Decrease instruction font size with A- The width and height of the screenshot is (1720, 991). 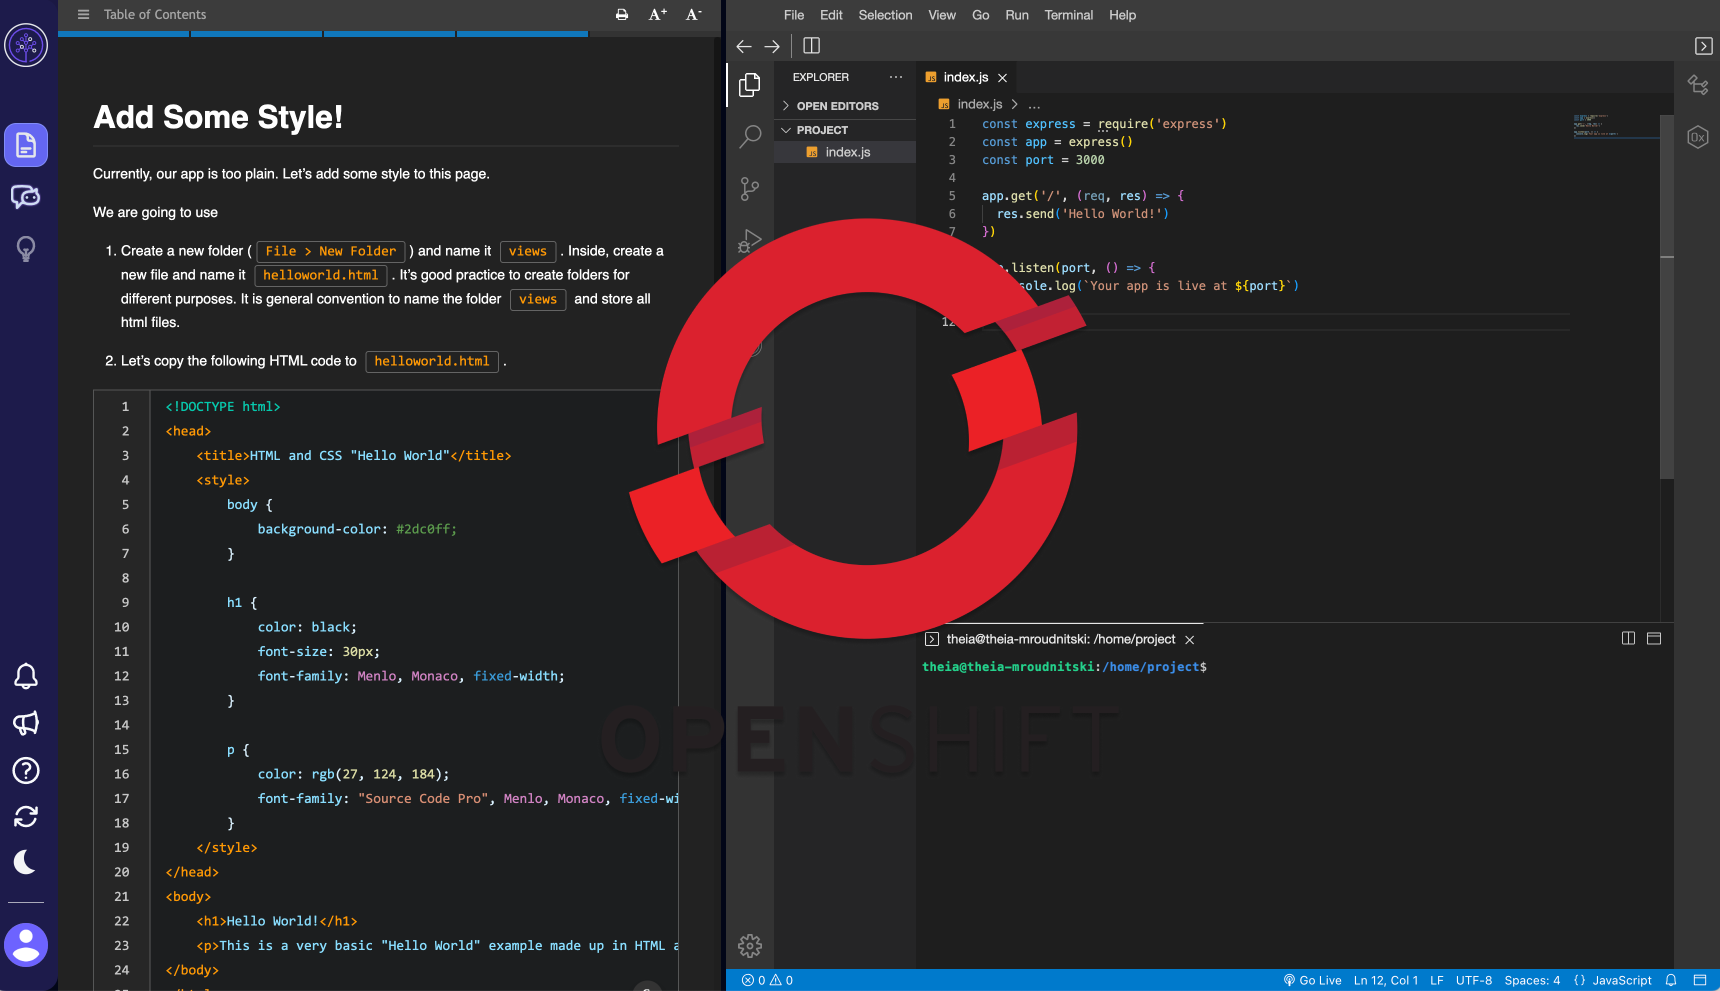click(x=694, y=15)
